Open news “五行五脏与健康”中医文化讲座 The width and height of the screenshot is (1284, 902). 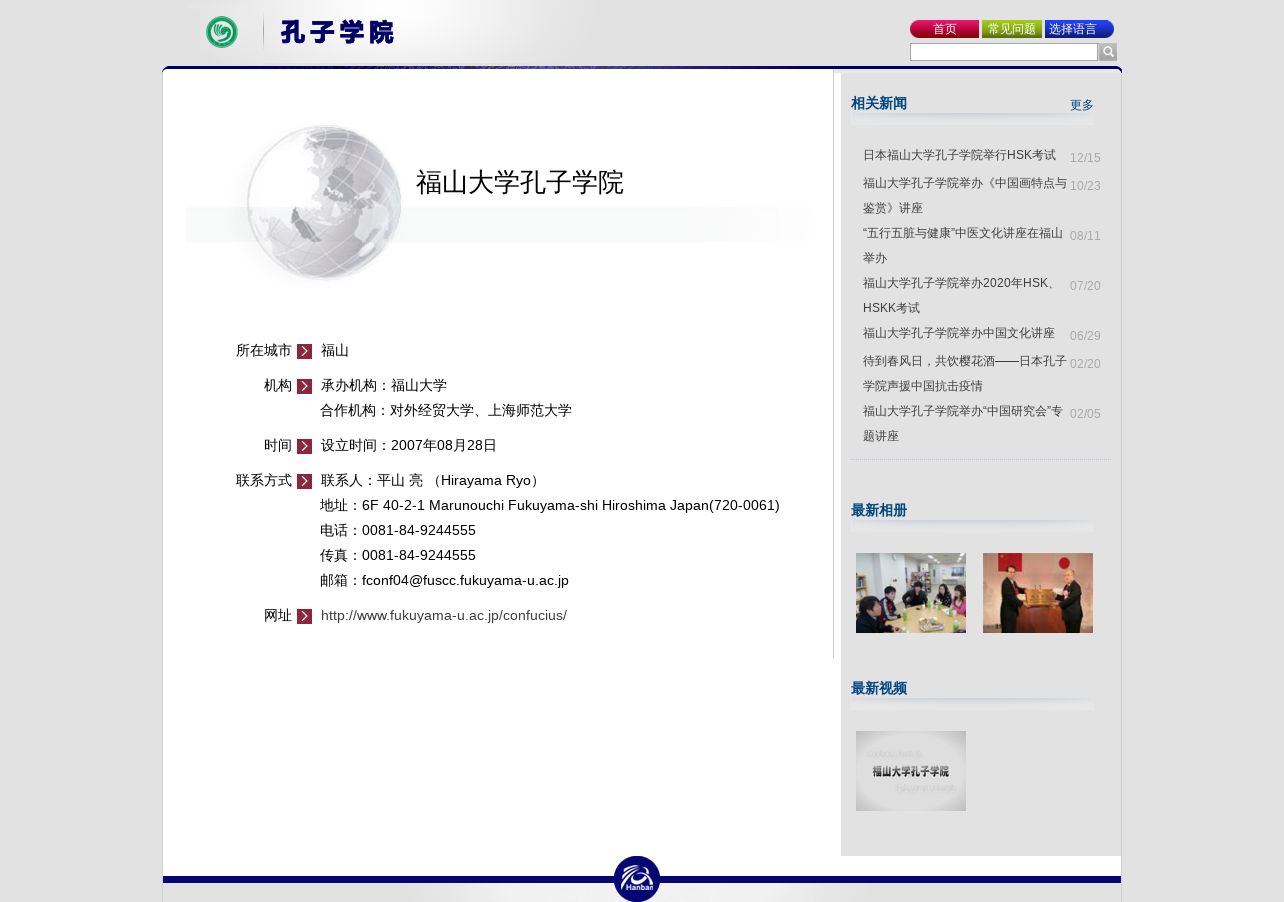963,246
